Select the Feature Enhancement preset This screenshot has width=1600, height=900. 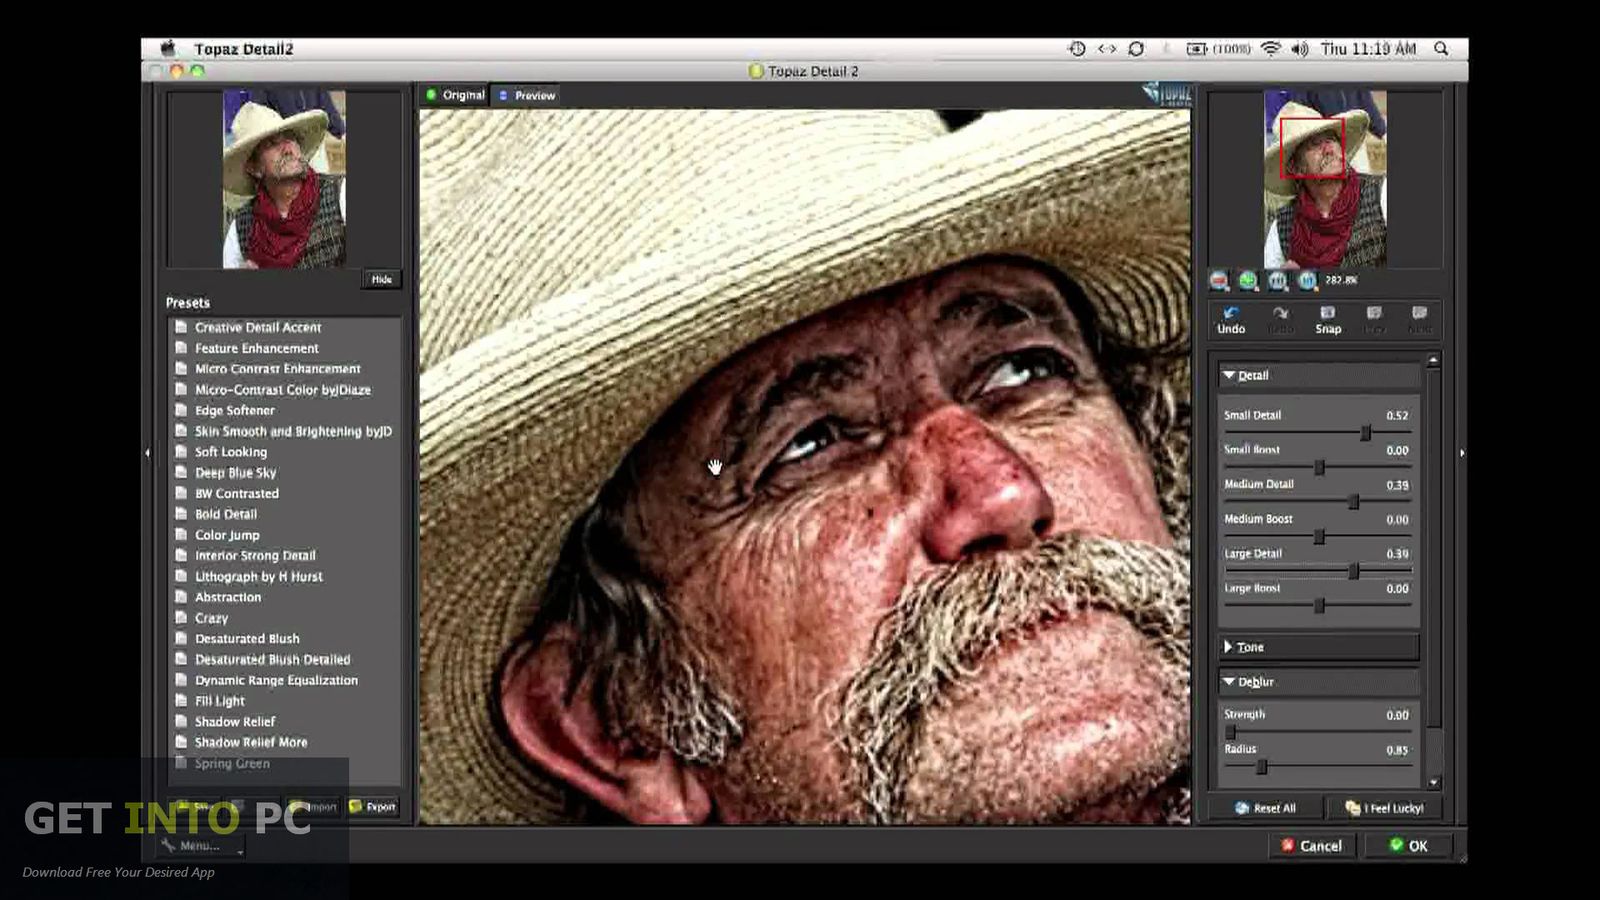256,348
